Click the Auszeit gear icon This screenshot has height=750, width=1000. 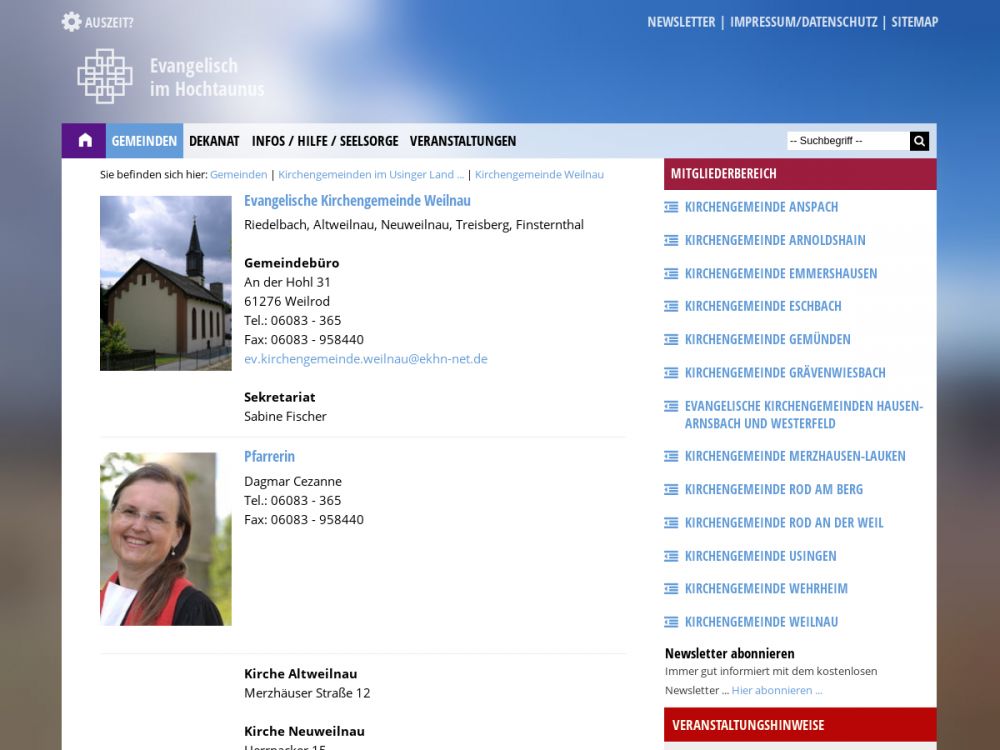(x=71, y=22)
